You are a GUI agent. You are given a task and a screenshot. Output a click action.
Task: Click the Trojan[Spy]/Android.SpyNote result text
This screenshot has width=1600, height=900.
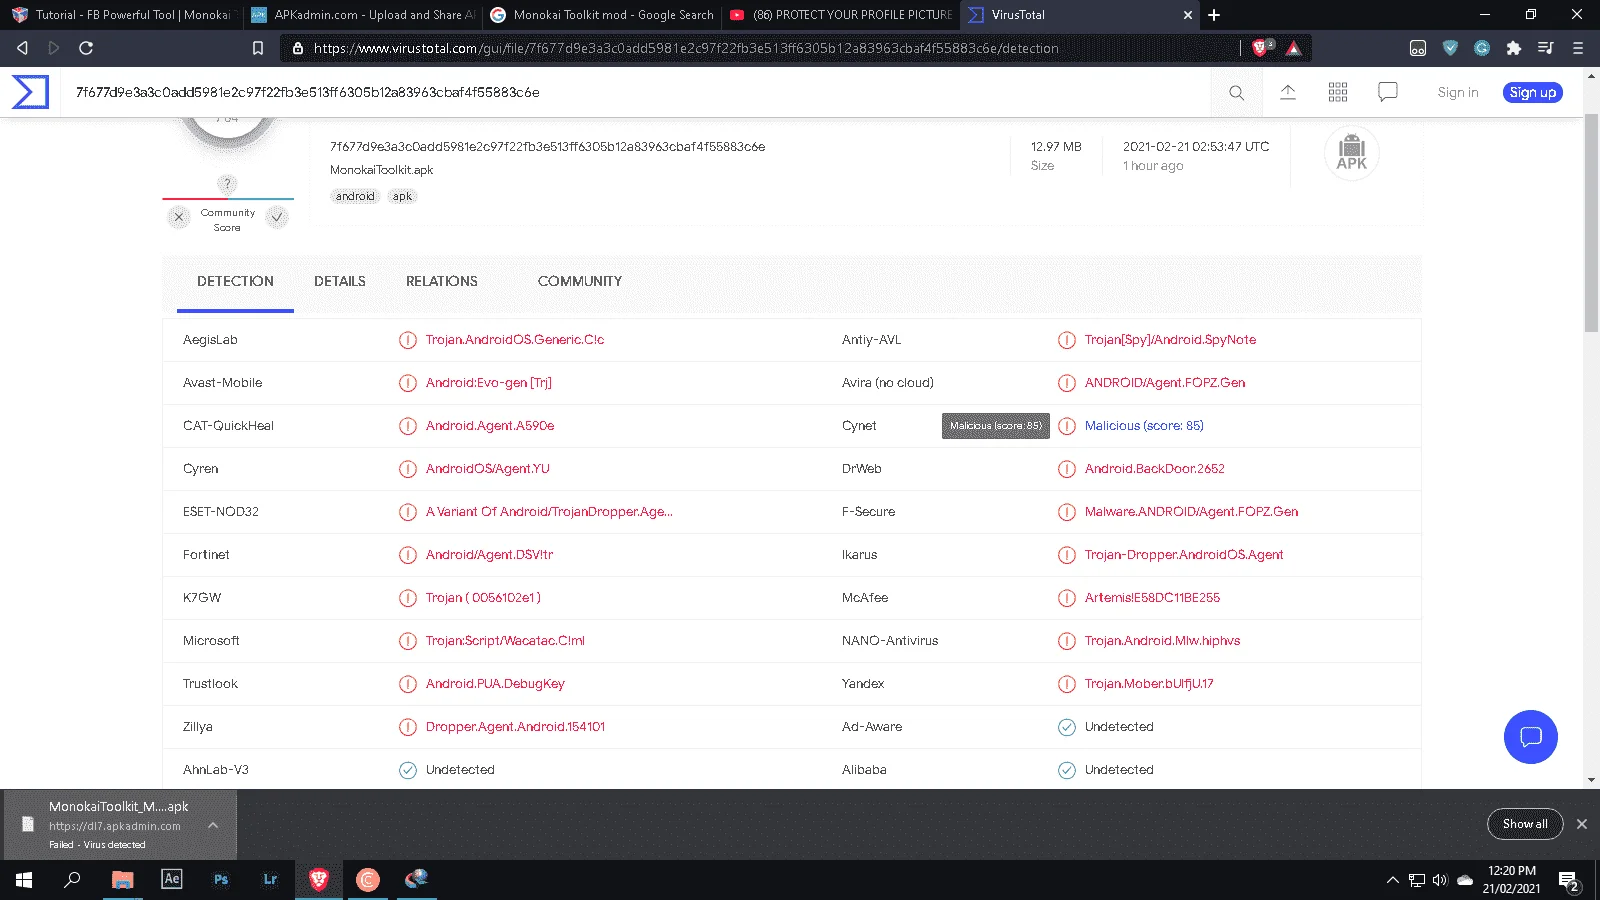click(x=1170, y=340)
